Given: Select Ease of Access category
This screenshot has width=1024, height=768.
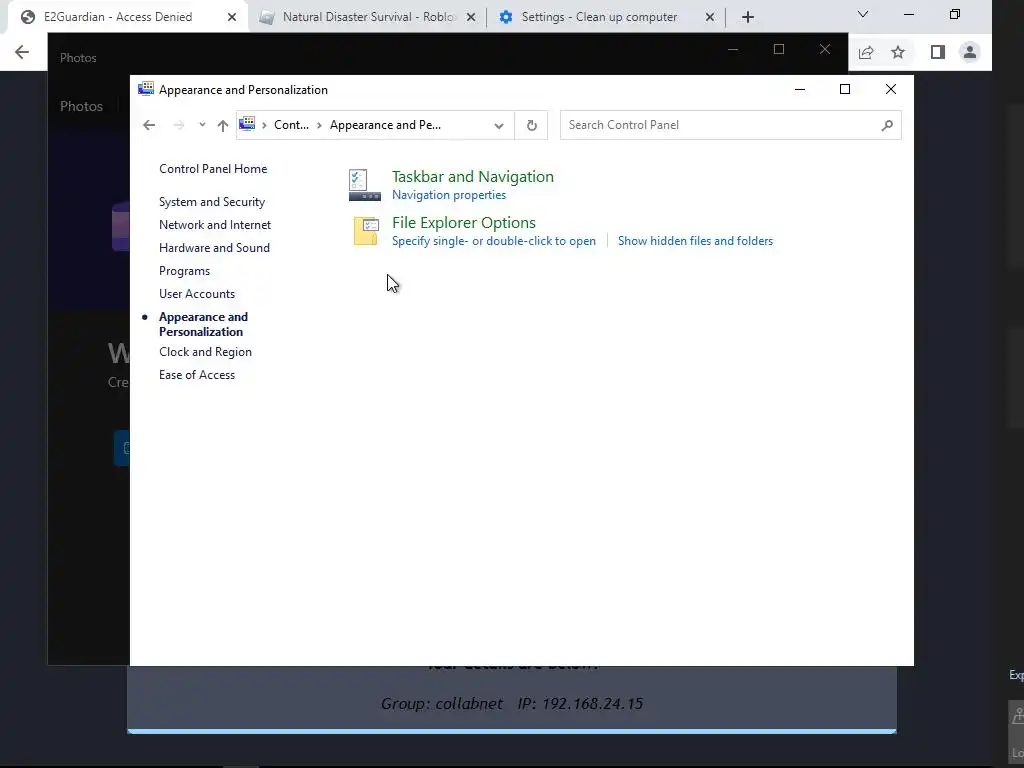Looking at the screenshot, I should [197, 375].
